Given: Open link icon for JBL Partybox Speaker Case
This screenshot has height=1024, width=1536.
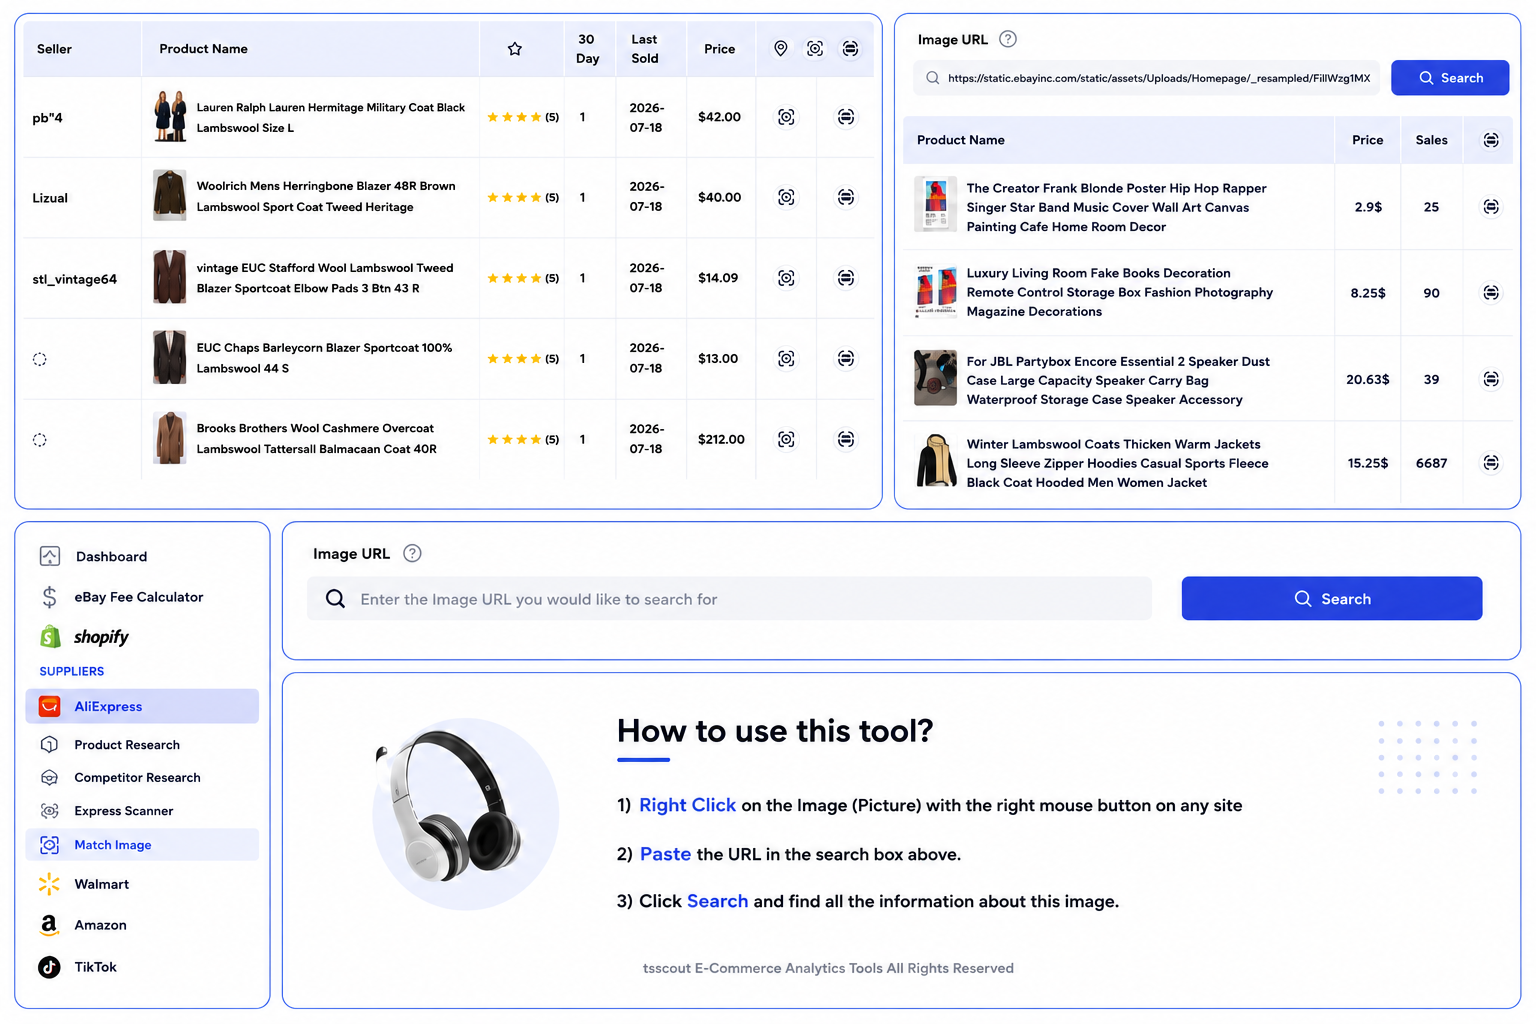Looking at the screenshot, I should coord(1491,379).
